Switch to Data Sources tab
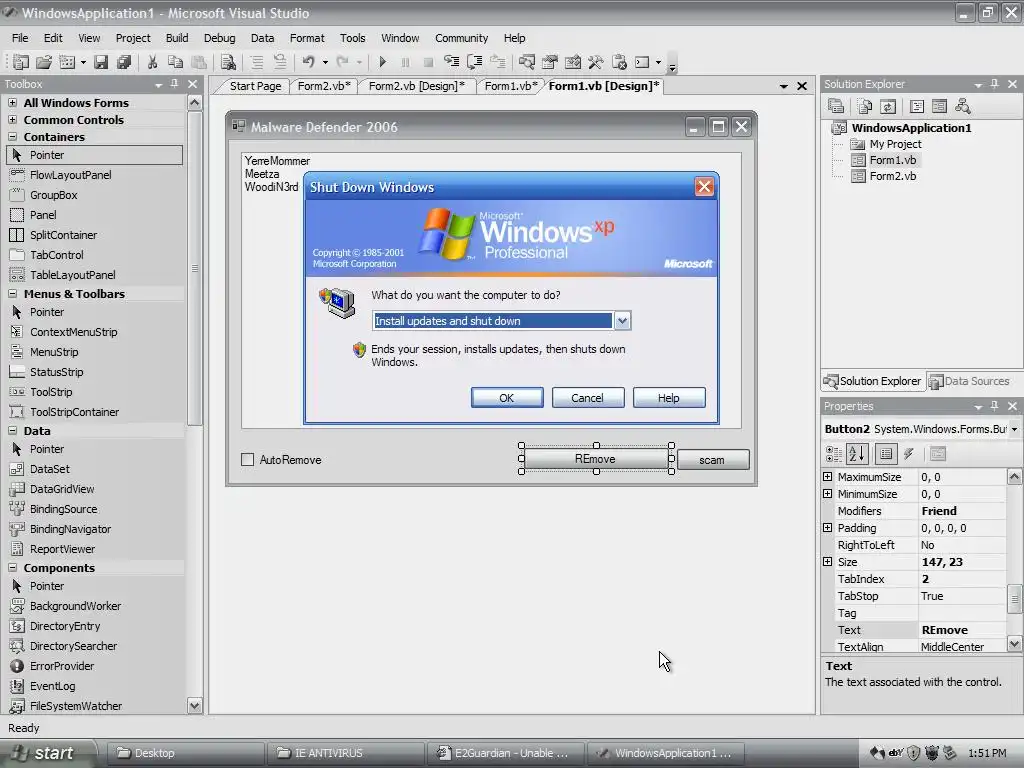Image resolution: width=1024 pixels, height=768 pixels. pos(970,381)
